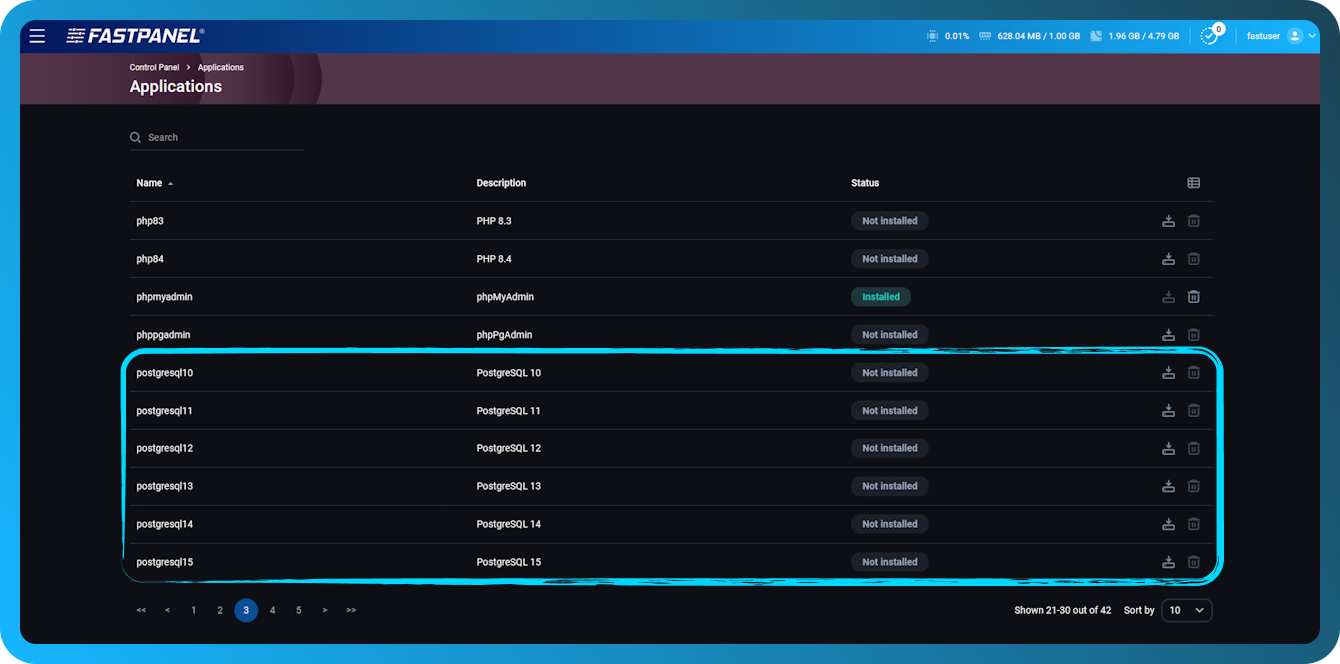The image size is (1340, 664).
Task: Click the last-page pagination arrow
Action: click(x=351, y=610)
